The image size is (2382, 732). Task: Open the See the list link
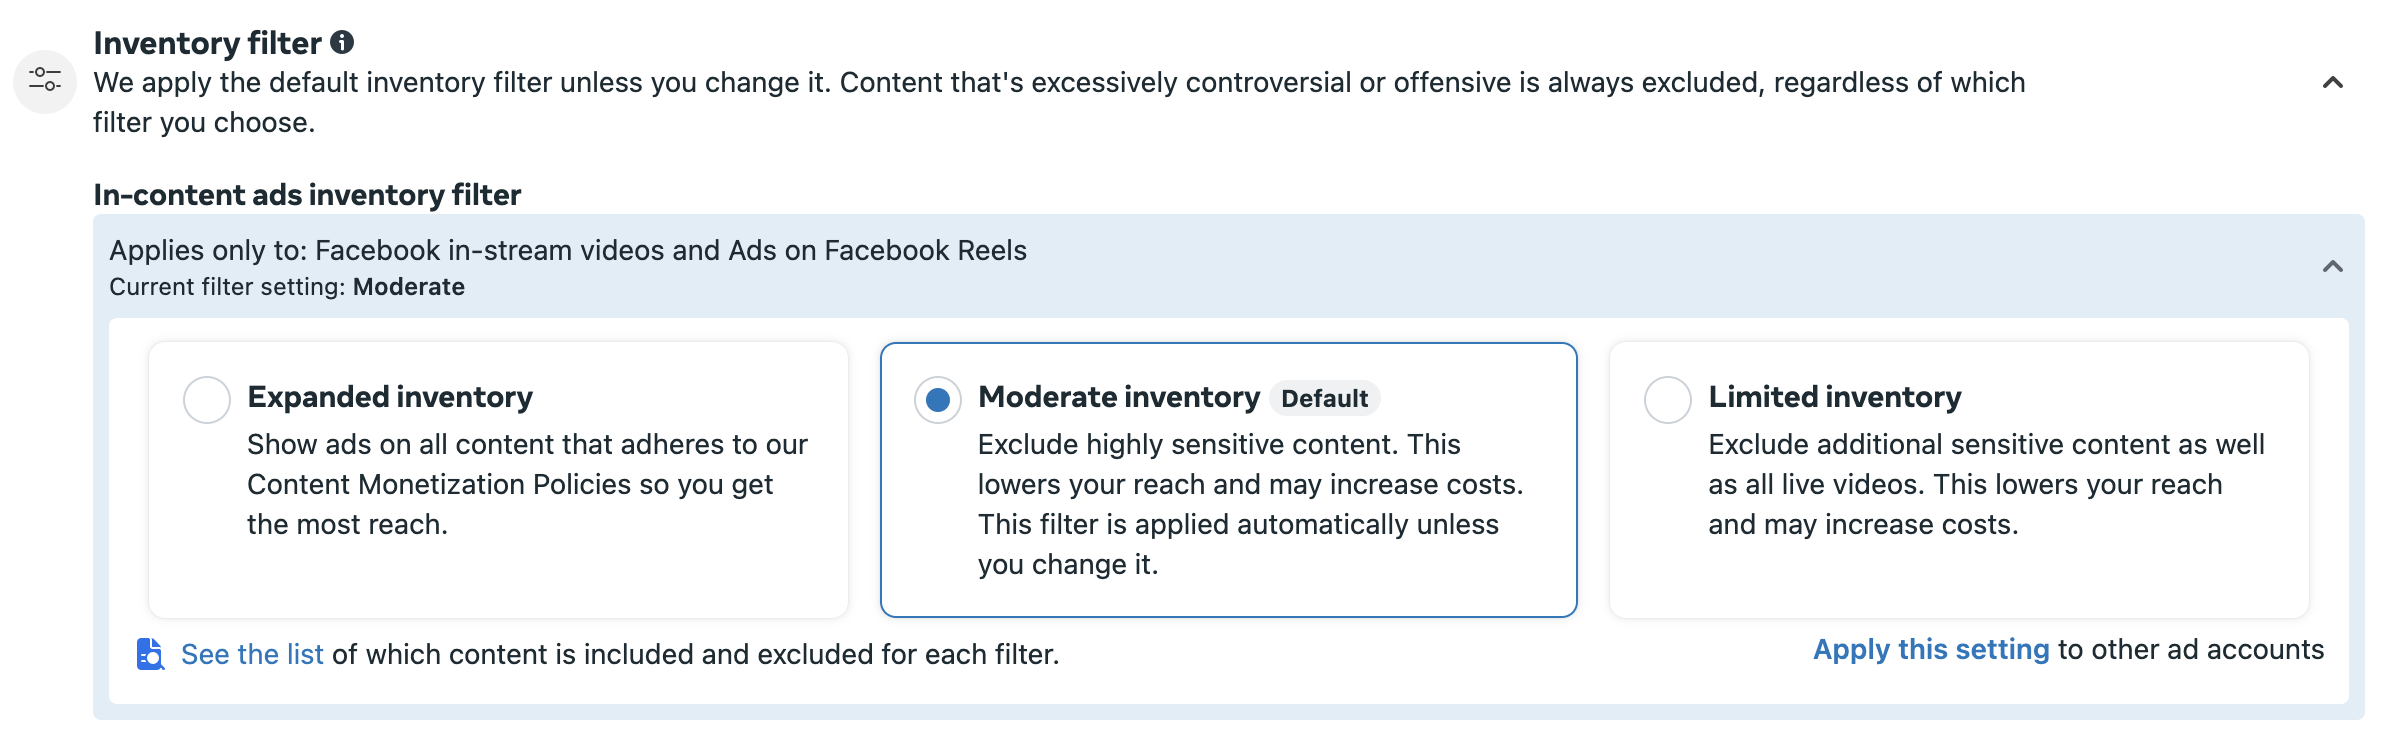click(x=252, y=654)
